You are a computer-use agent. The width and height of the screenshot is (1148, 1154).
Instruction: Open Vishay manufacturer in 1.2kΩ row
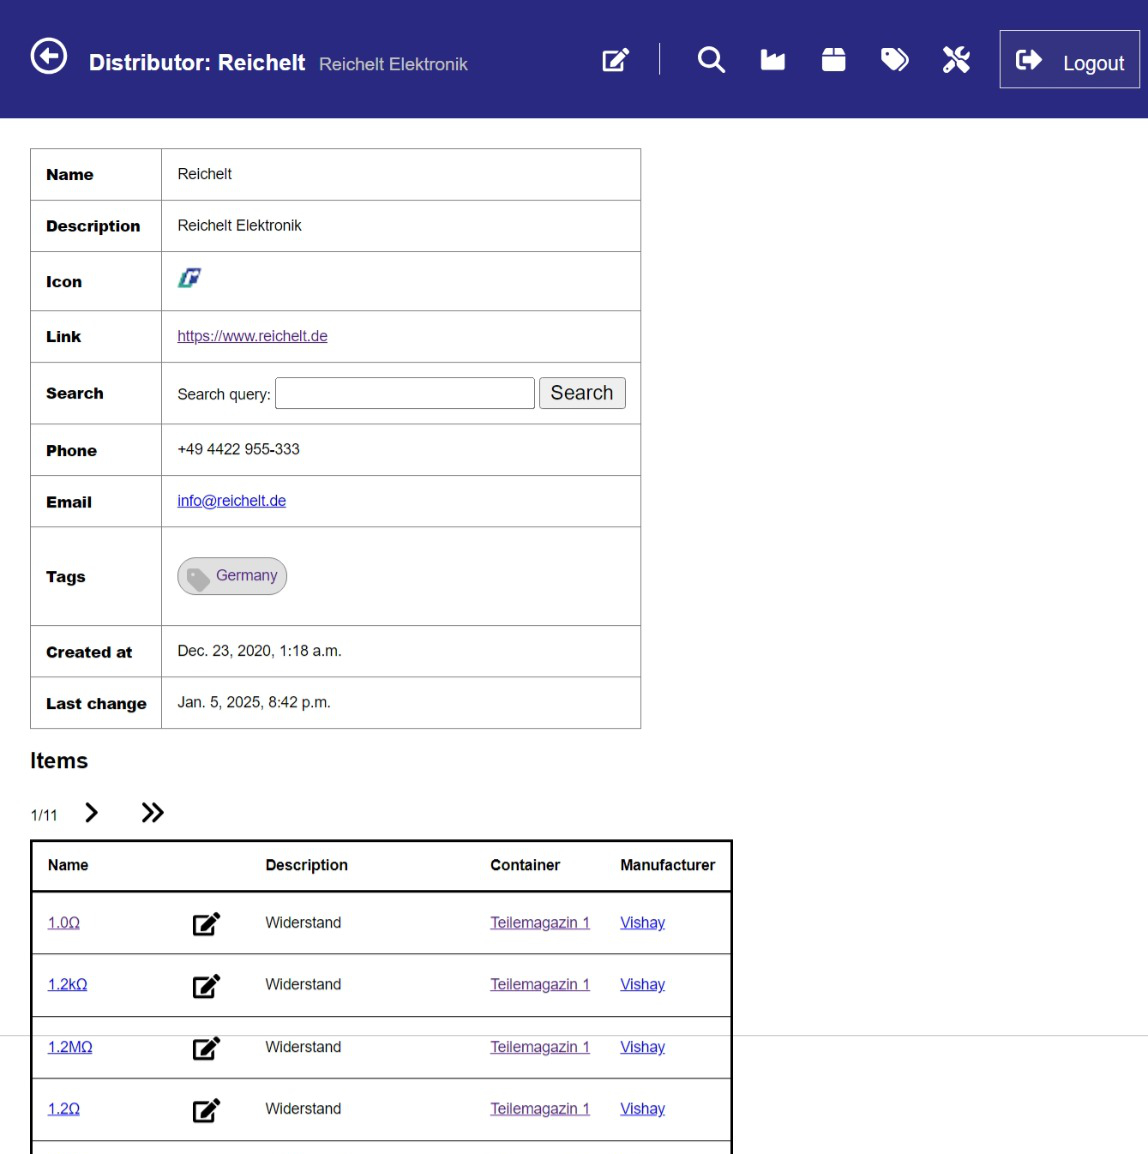pos(642,985)
